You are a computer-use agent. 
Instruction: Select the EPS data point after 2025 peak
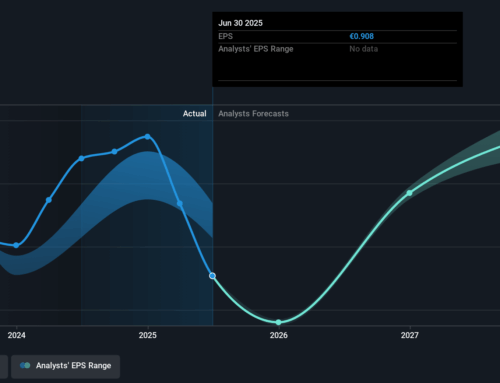pos(180,203)
